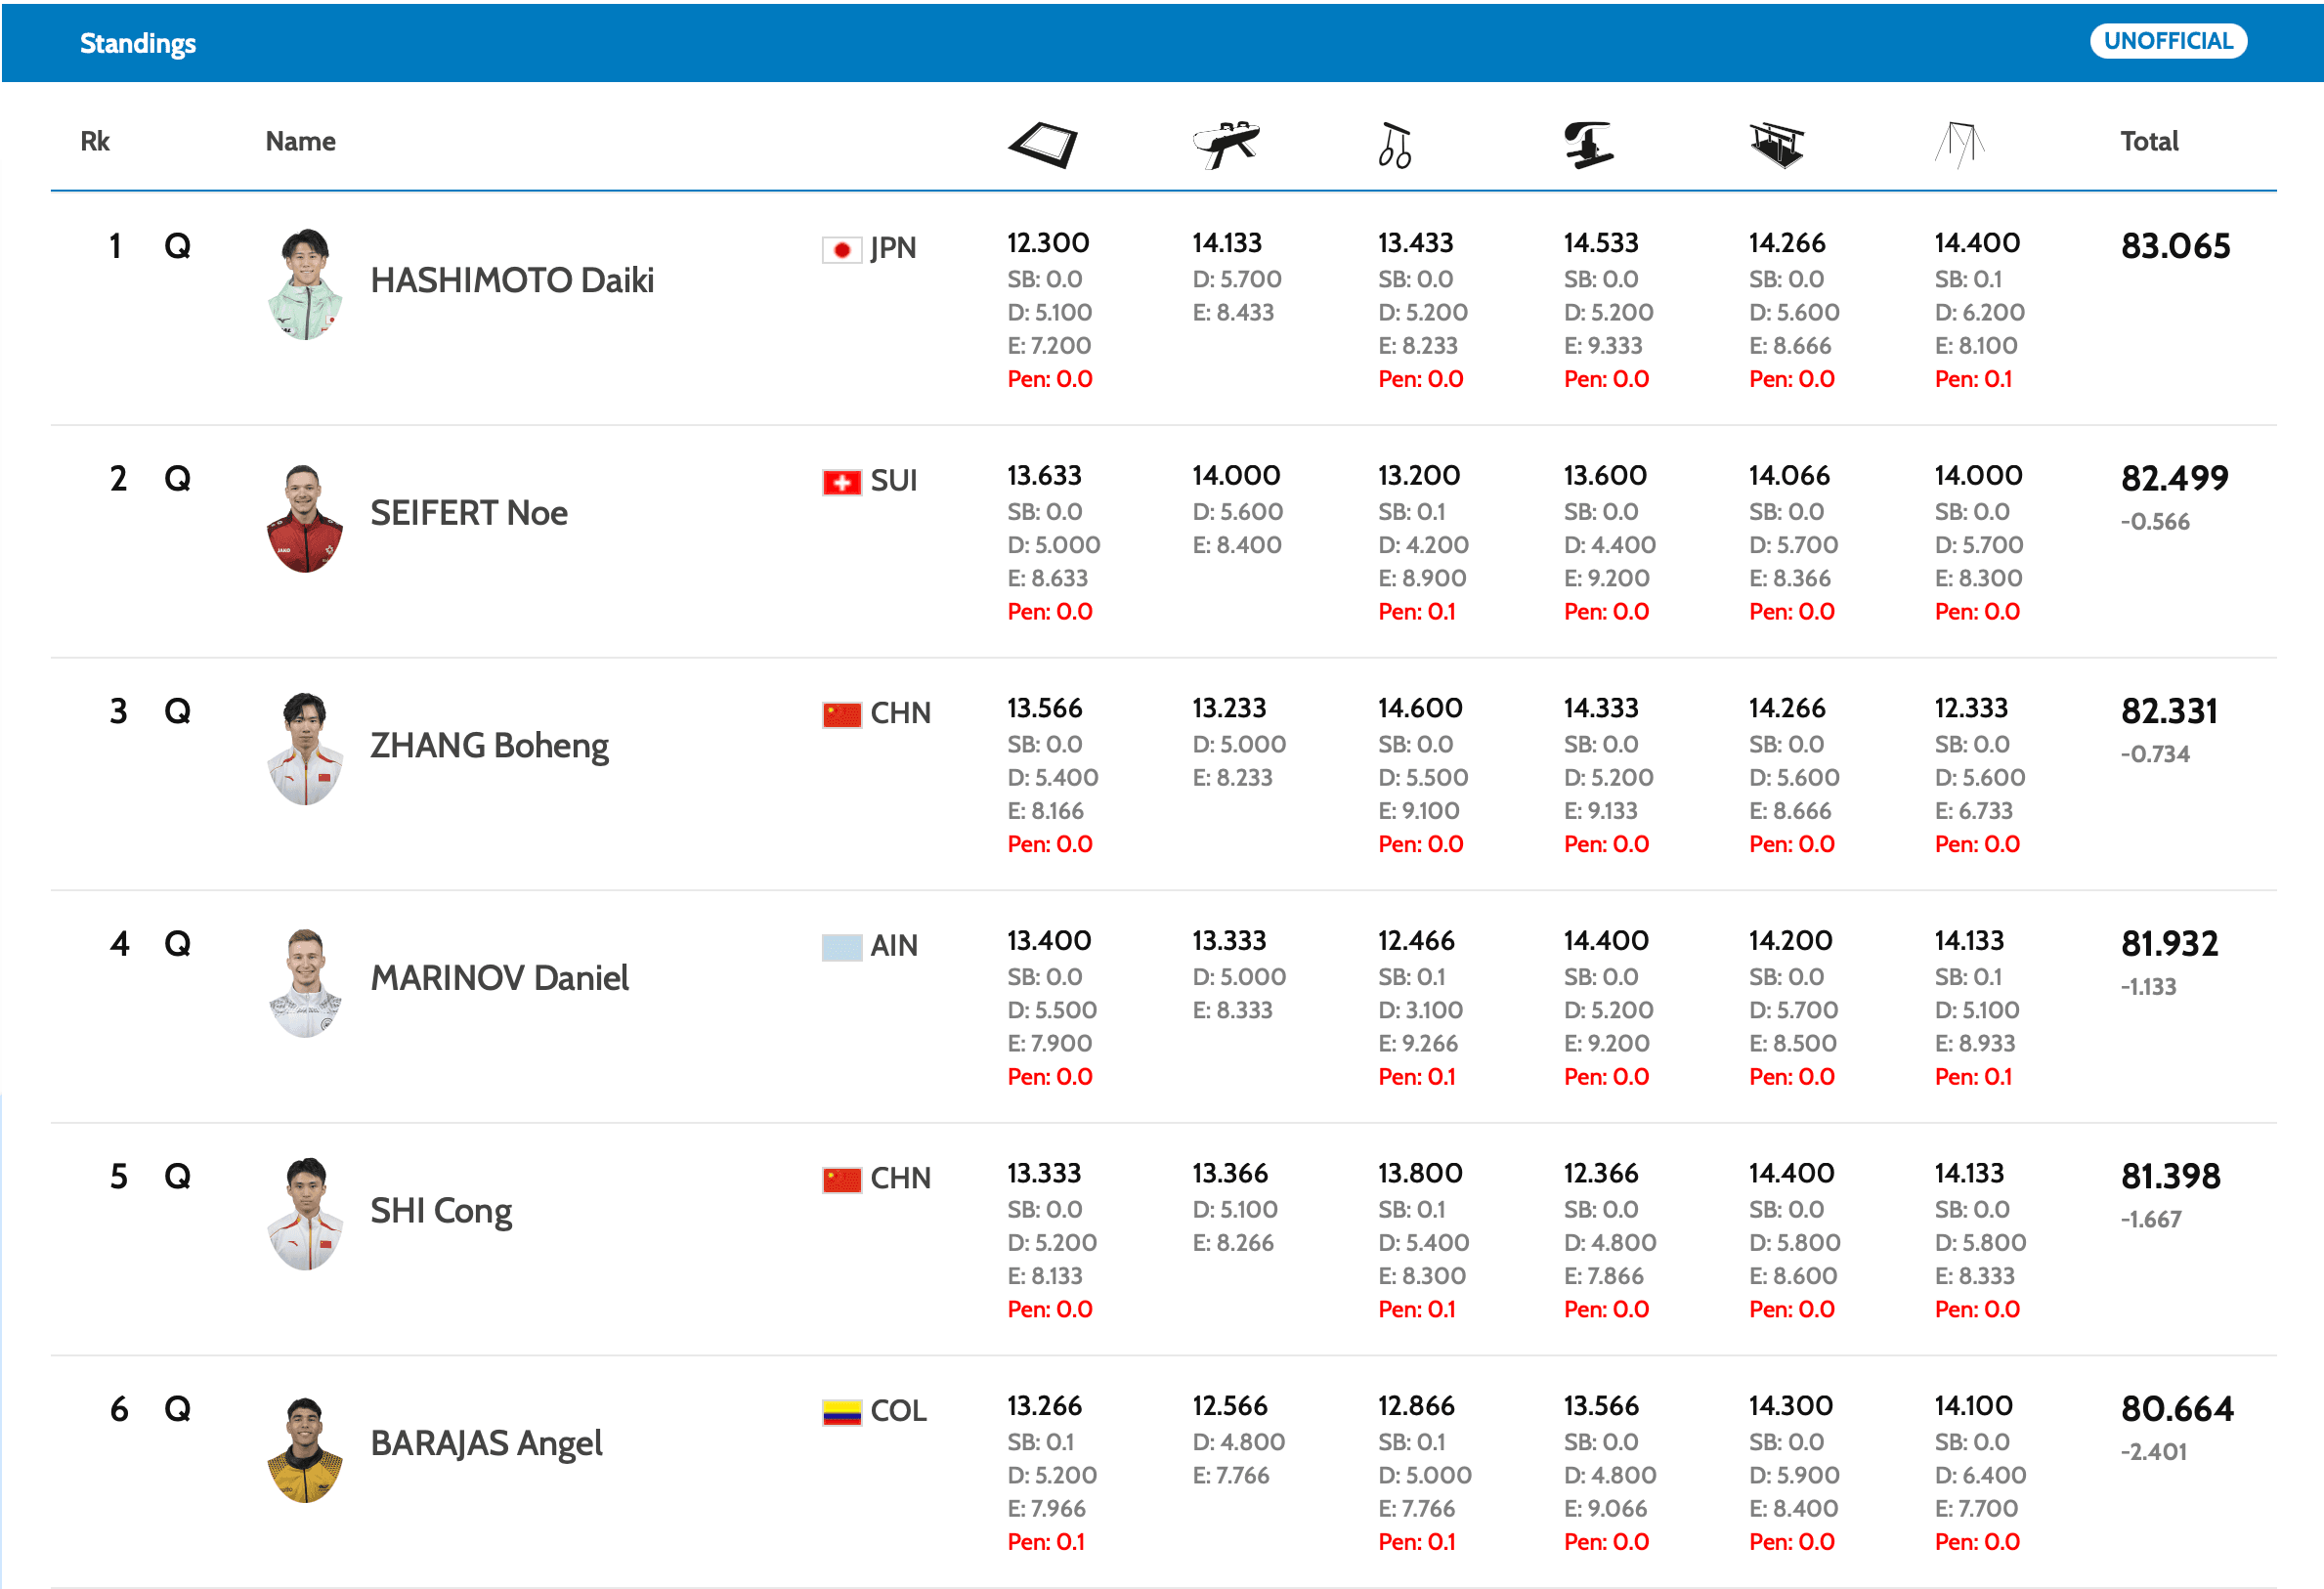Click Japan flag icon next to JPN
Image resolution: width=2324 pixels, height=1589 pixels.
841,249
